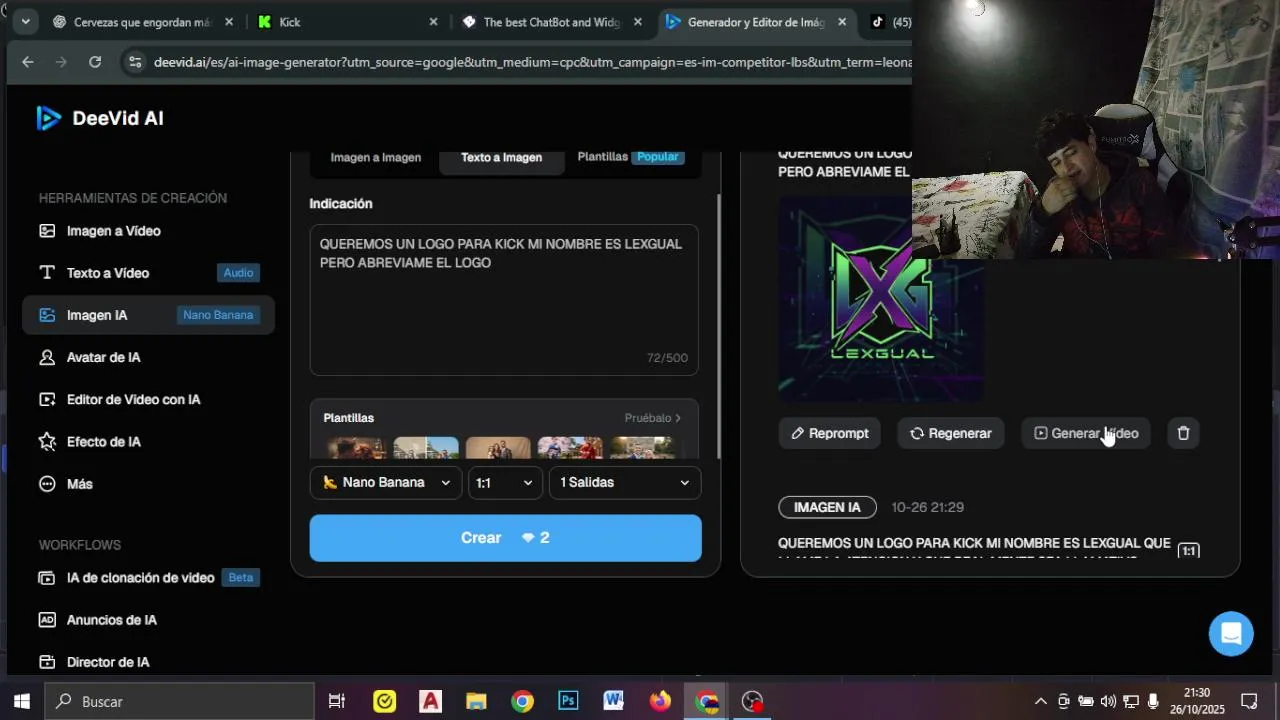This screenshot has height=720, width=1280.
Task: Click the Regenerar button
Action: point(951,433)
